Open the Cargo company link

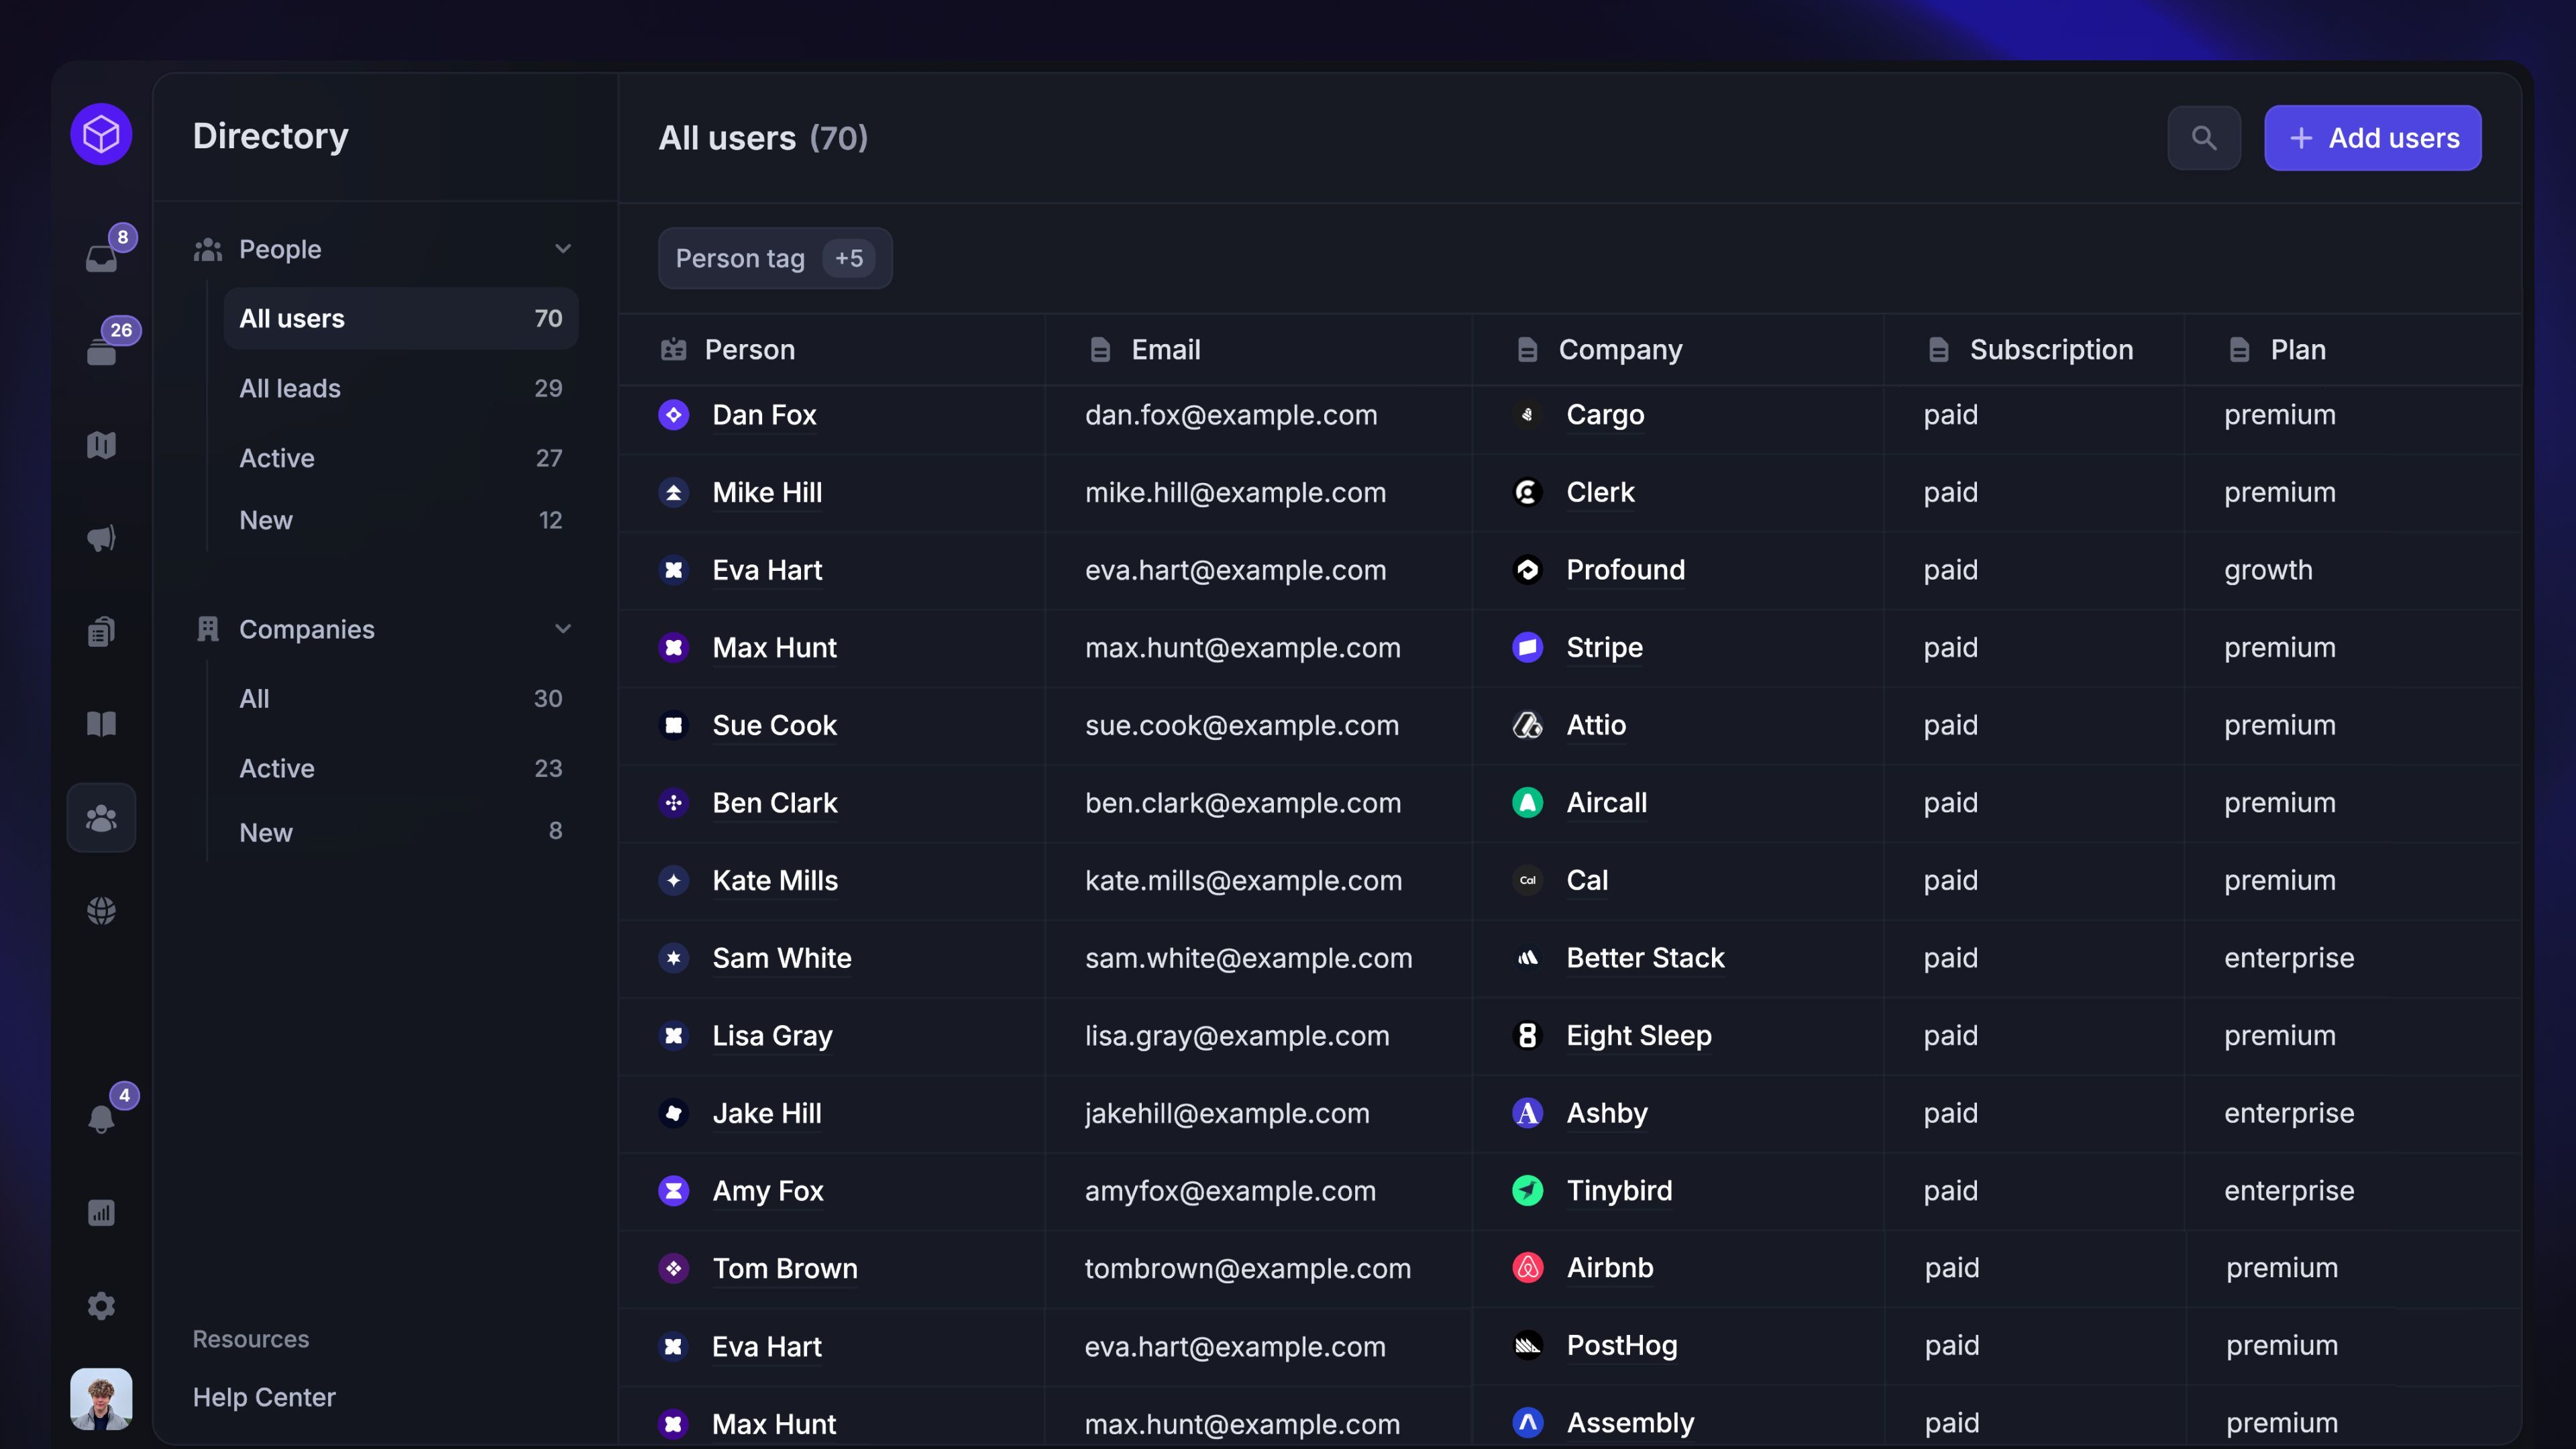point(1606,415)
